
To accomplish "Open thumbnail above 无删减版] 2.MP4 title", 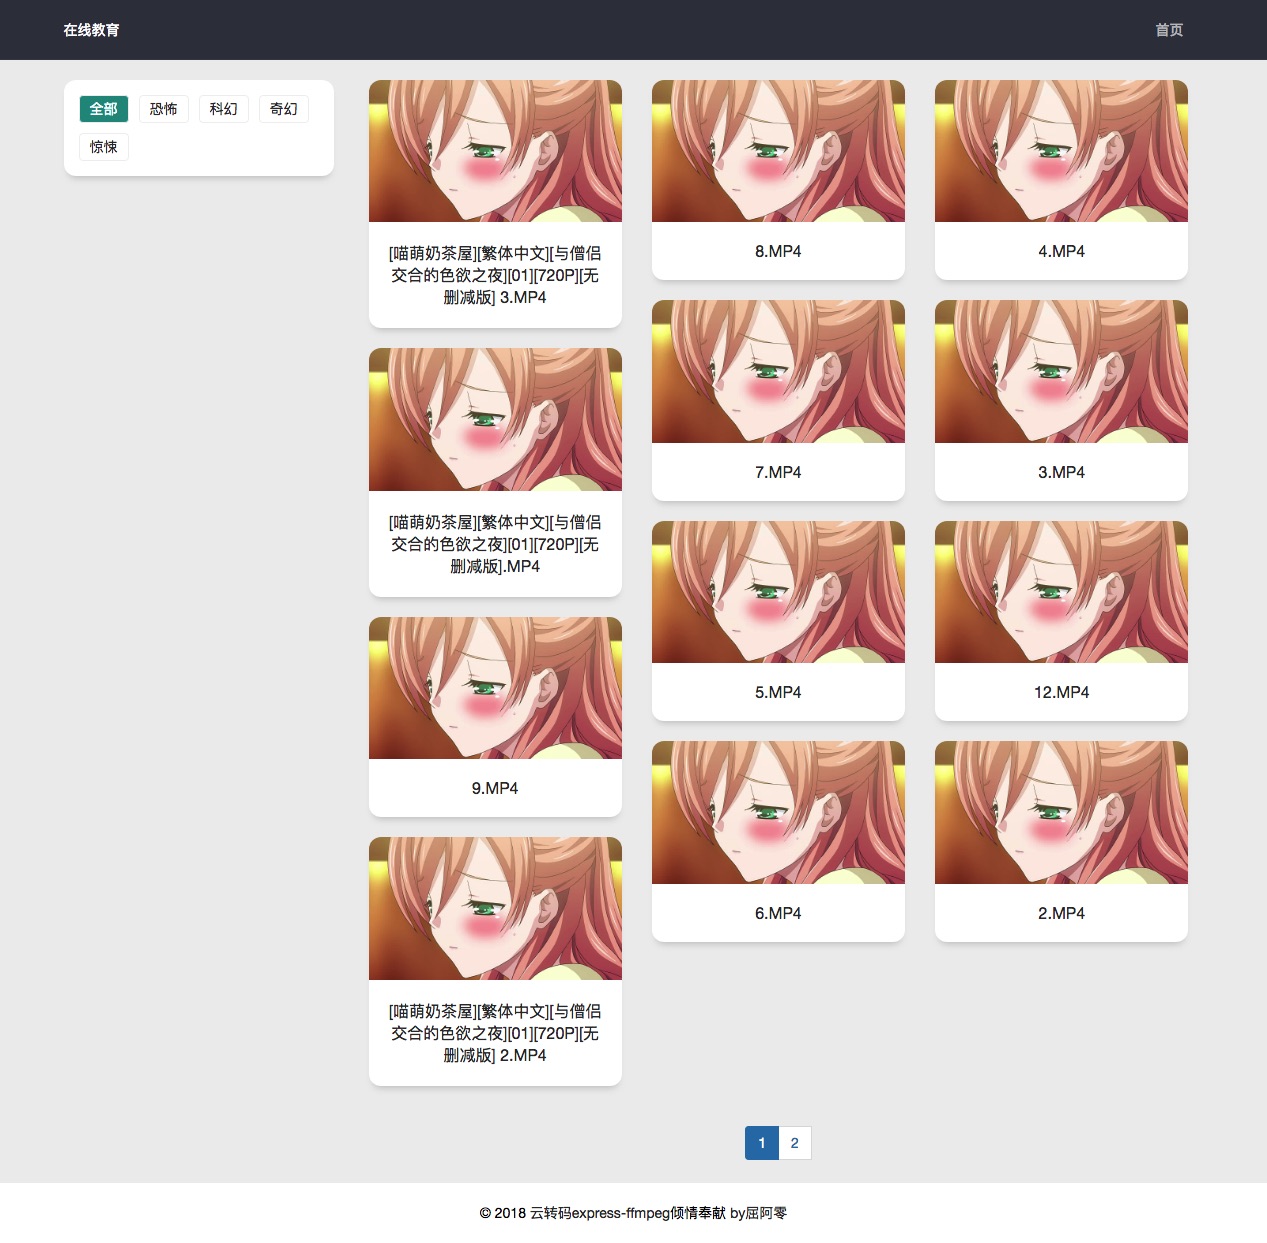I will point(495,908).
